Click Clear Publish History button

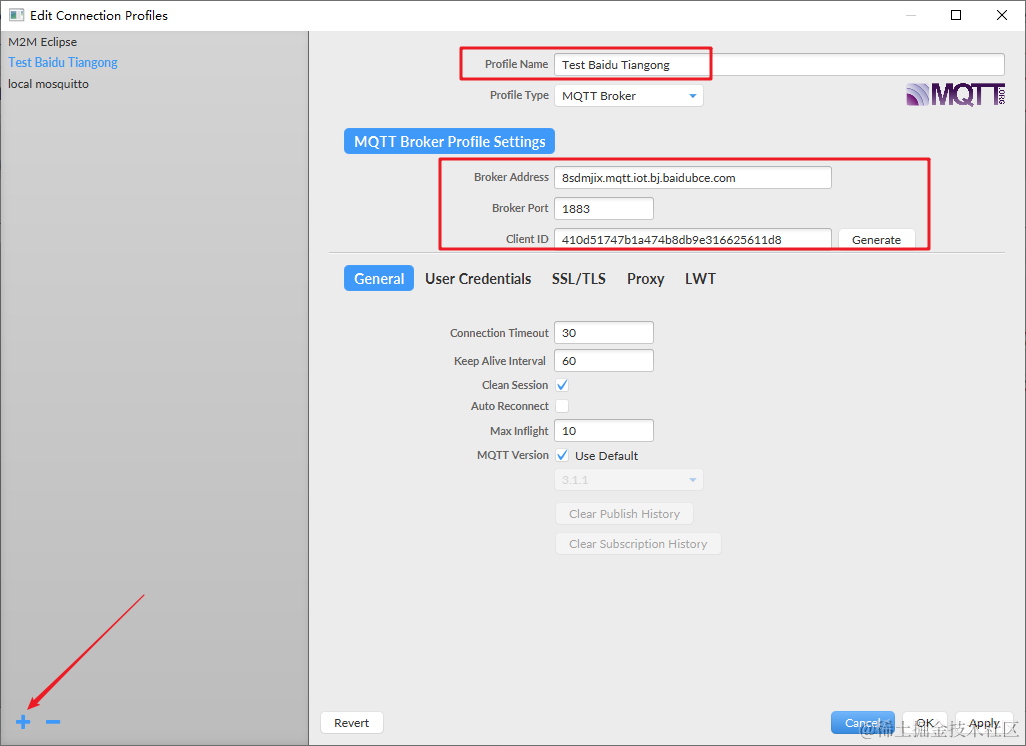coord(624,514)
